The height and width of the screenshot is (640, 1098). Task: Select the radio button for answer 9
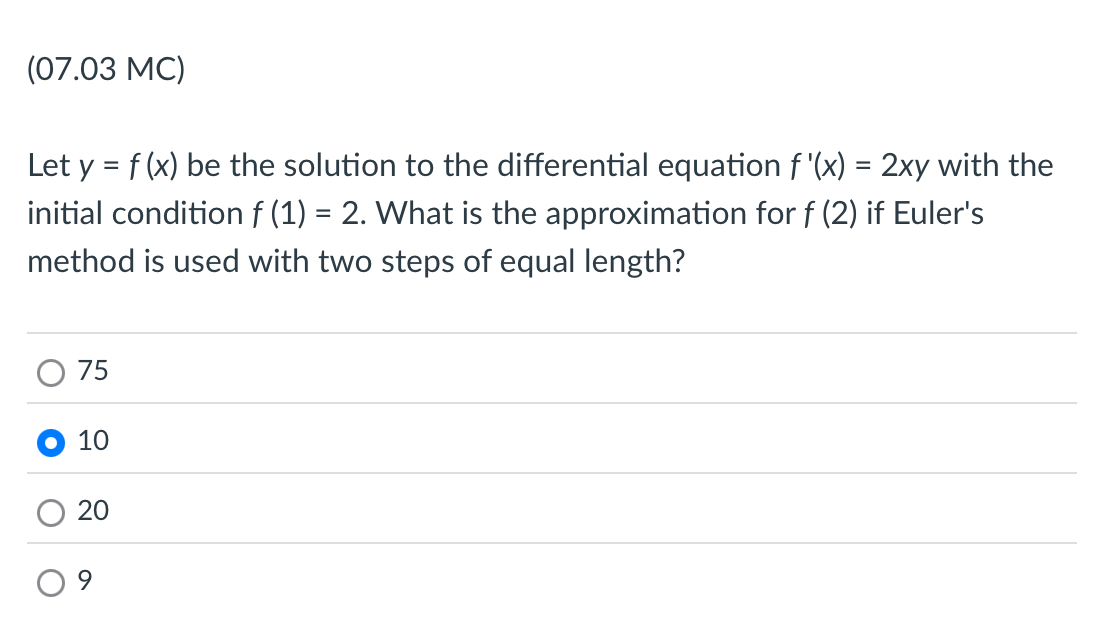pos(49,582)
